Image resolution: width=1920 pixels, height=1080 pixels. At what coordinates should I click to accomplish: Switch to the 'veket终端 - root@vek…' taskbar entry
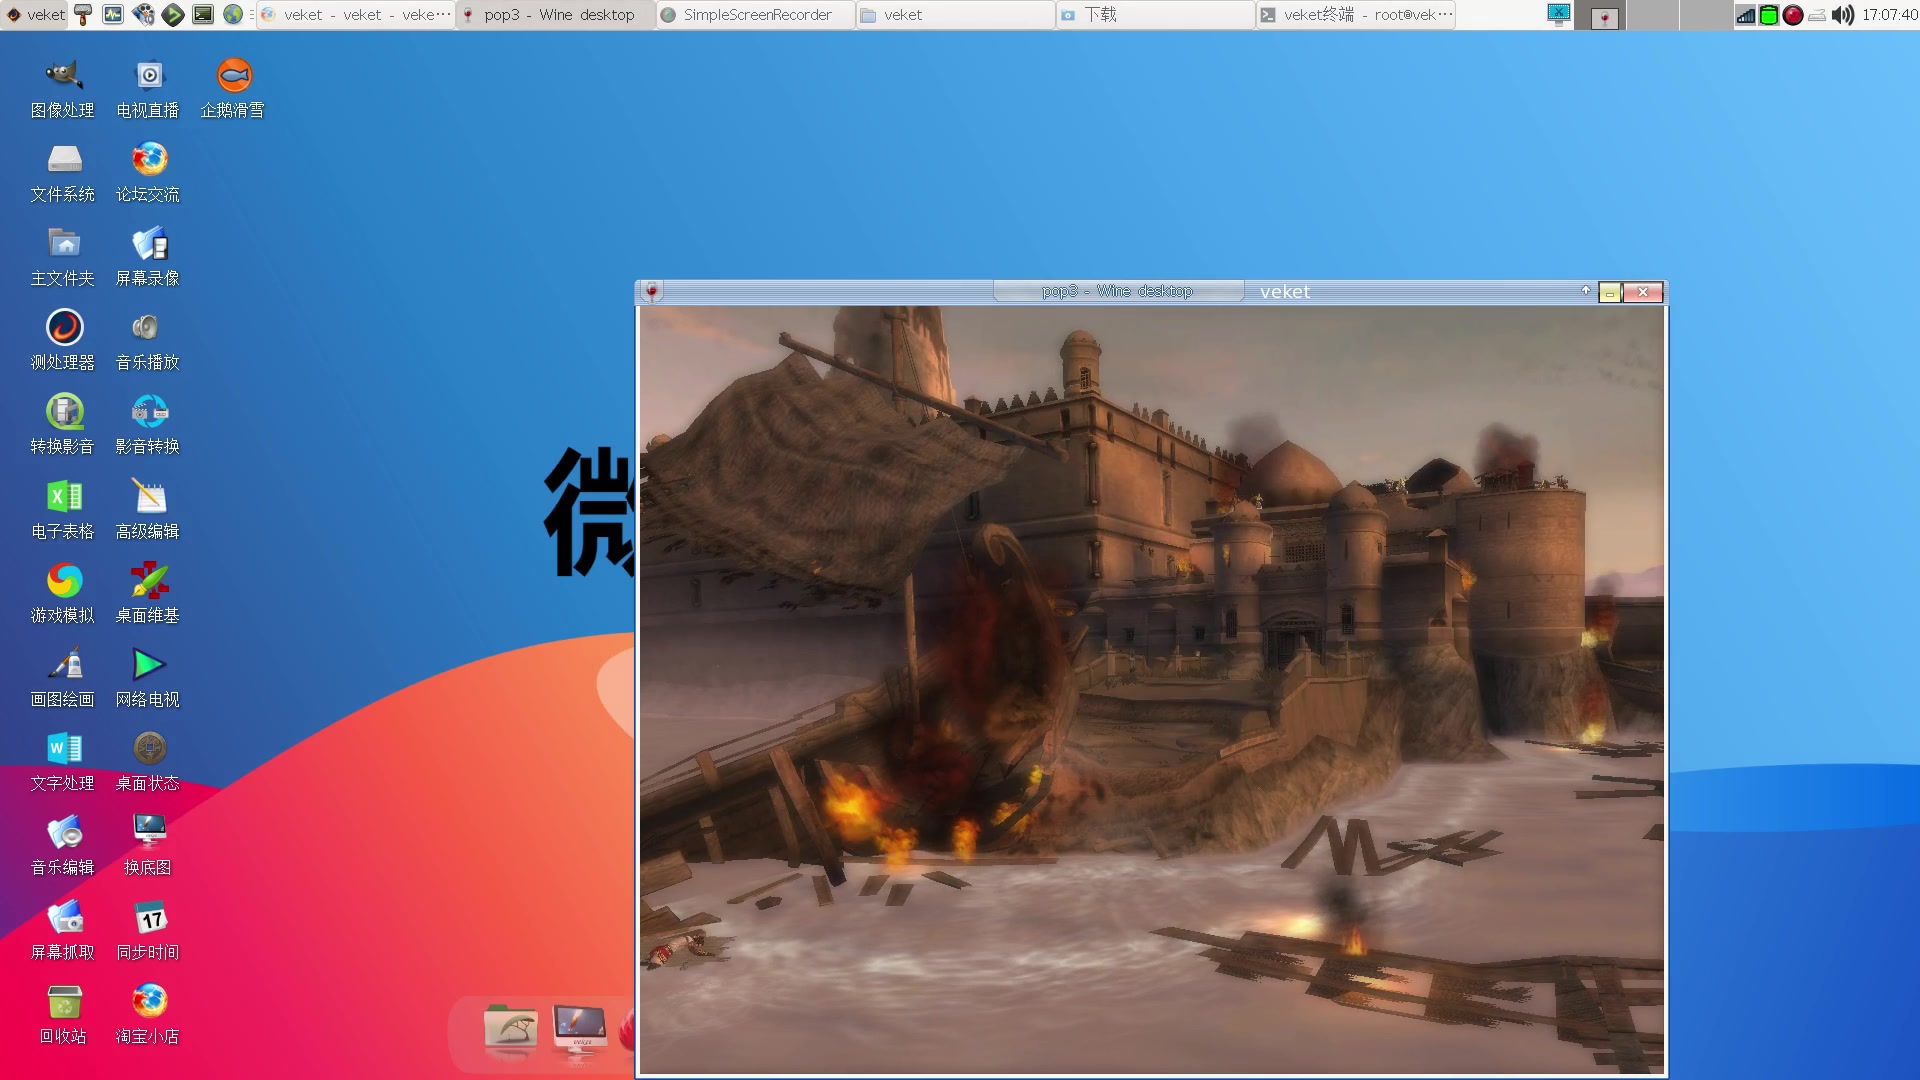(1356, 15)
